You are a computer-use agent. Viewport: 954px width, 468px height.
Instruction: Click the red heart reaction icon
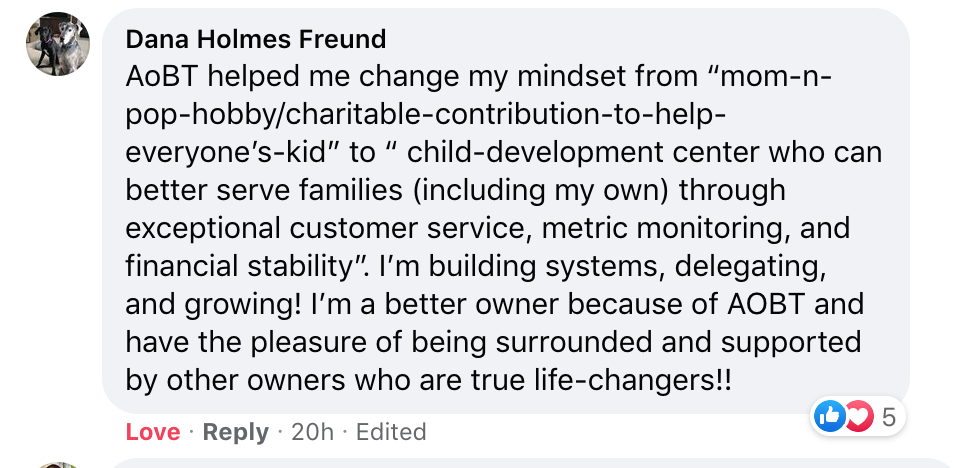coord(860,417)
